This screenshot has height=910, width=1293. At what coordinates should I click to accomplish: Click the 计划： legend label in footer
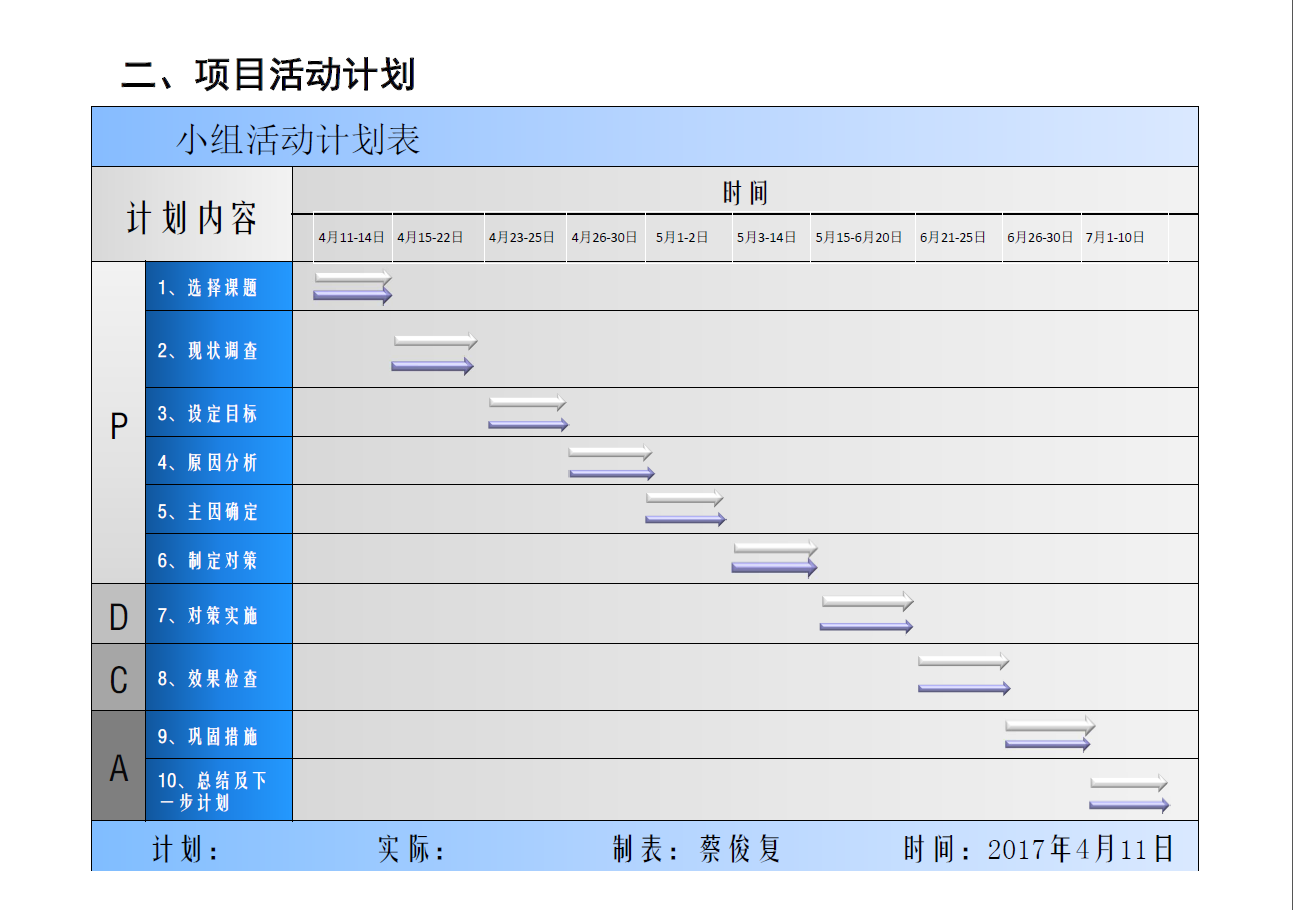point(187,849)
